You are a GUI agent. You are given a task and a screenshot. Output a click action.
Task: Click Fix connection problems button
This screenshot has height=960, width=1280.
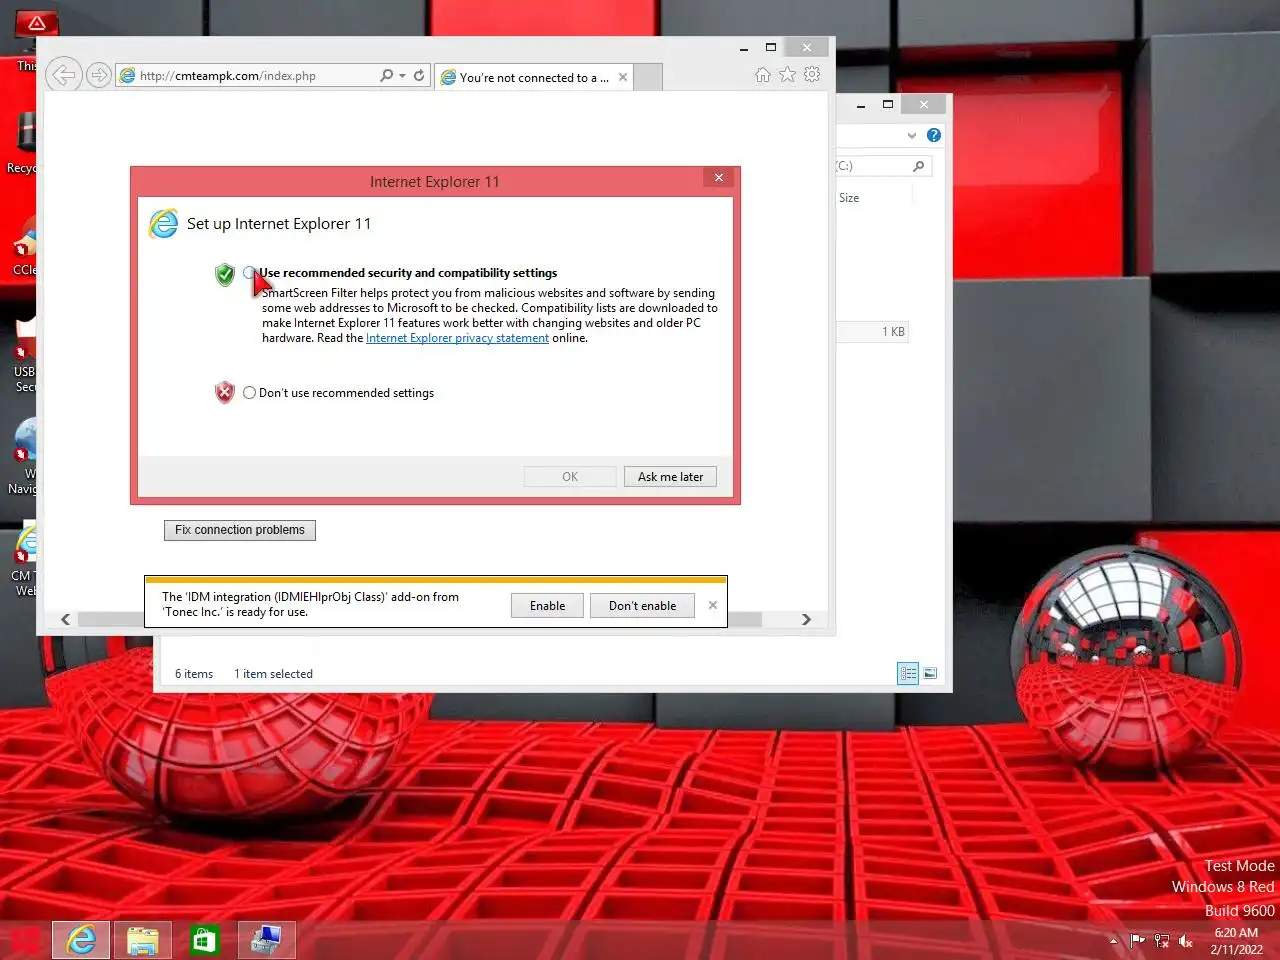click(x=240, y=530)
